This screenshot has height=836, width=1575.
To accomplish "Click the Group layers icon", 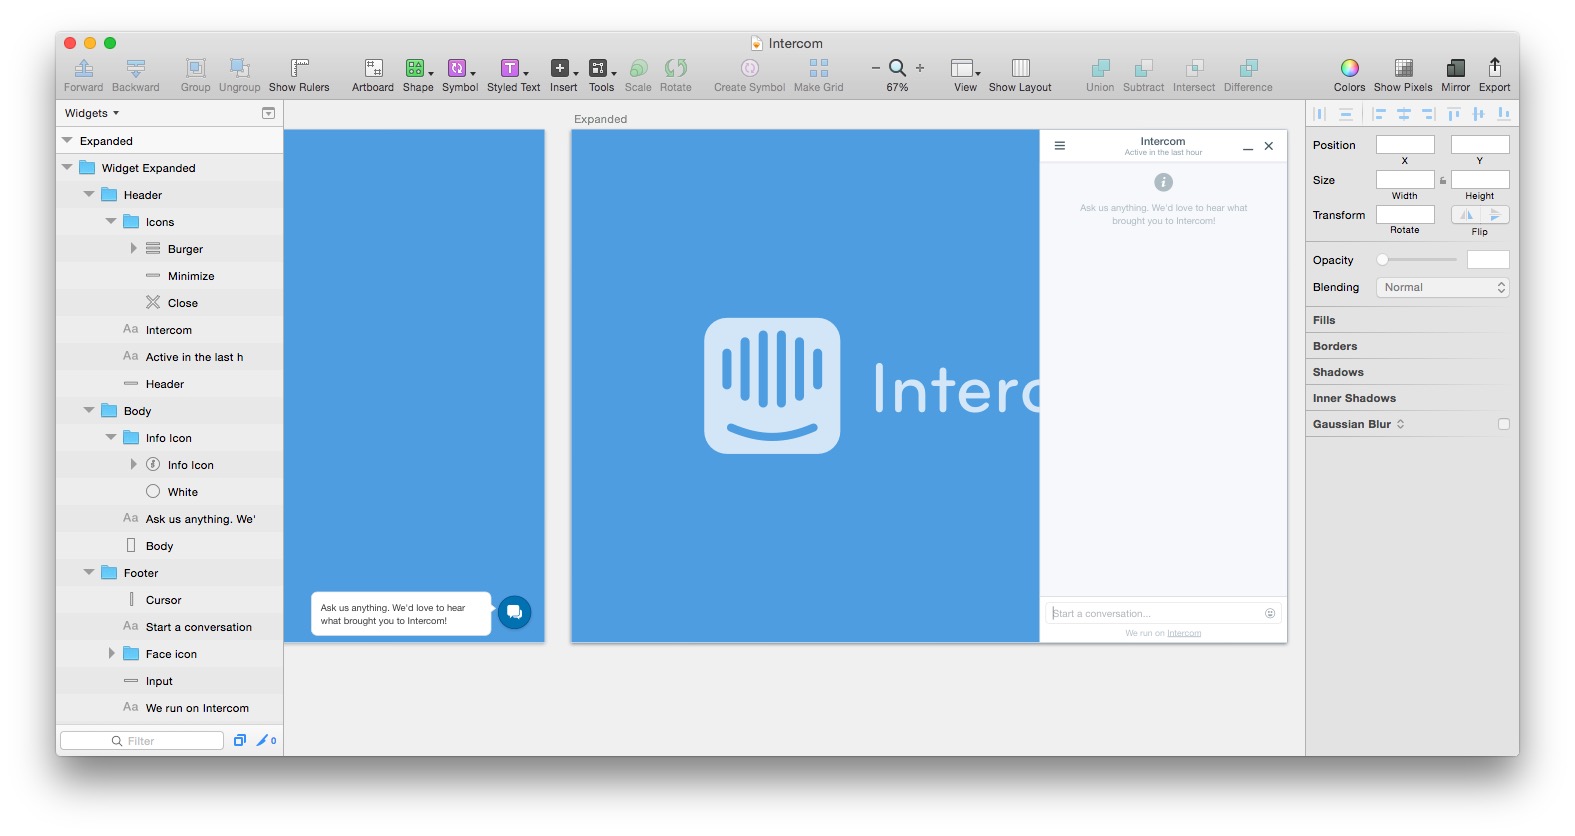I will click(x=196, y=68).
